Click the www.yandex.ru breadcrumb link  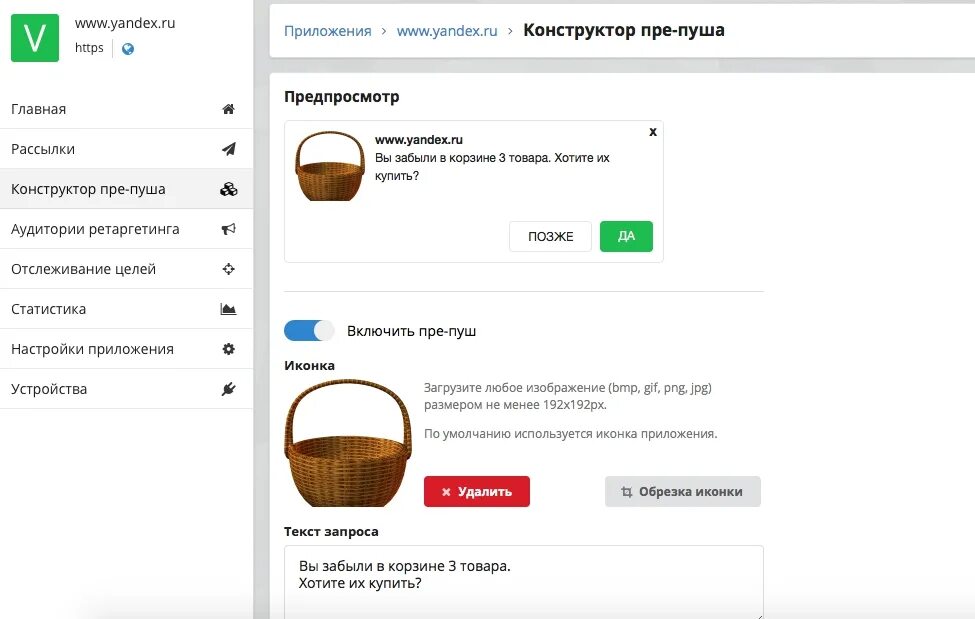pyautogui.click(x=447, y=31)
